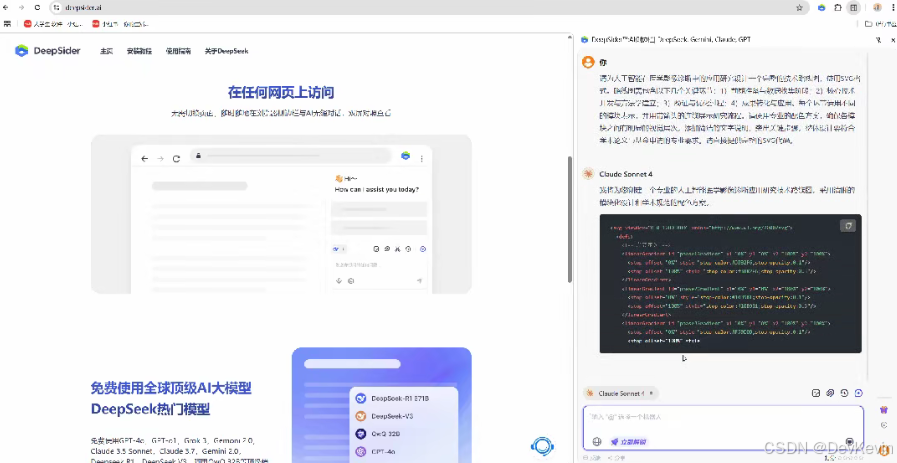
Task: Click the webpage vertical scrollbar thumb
Action: (x=570, y=219)
